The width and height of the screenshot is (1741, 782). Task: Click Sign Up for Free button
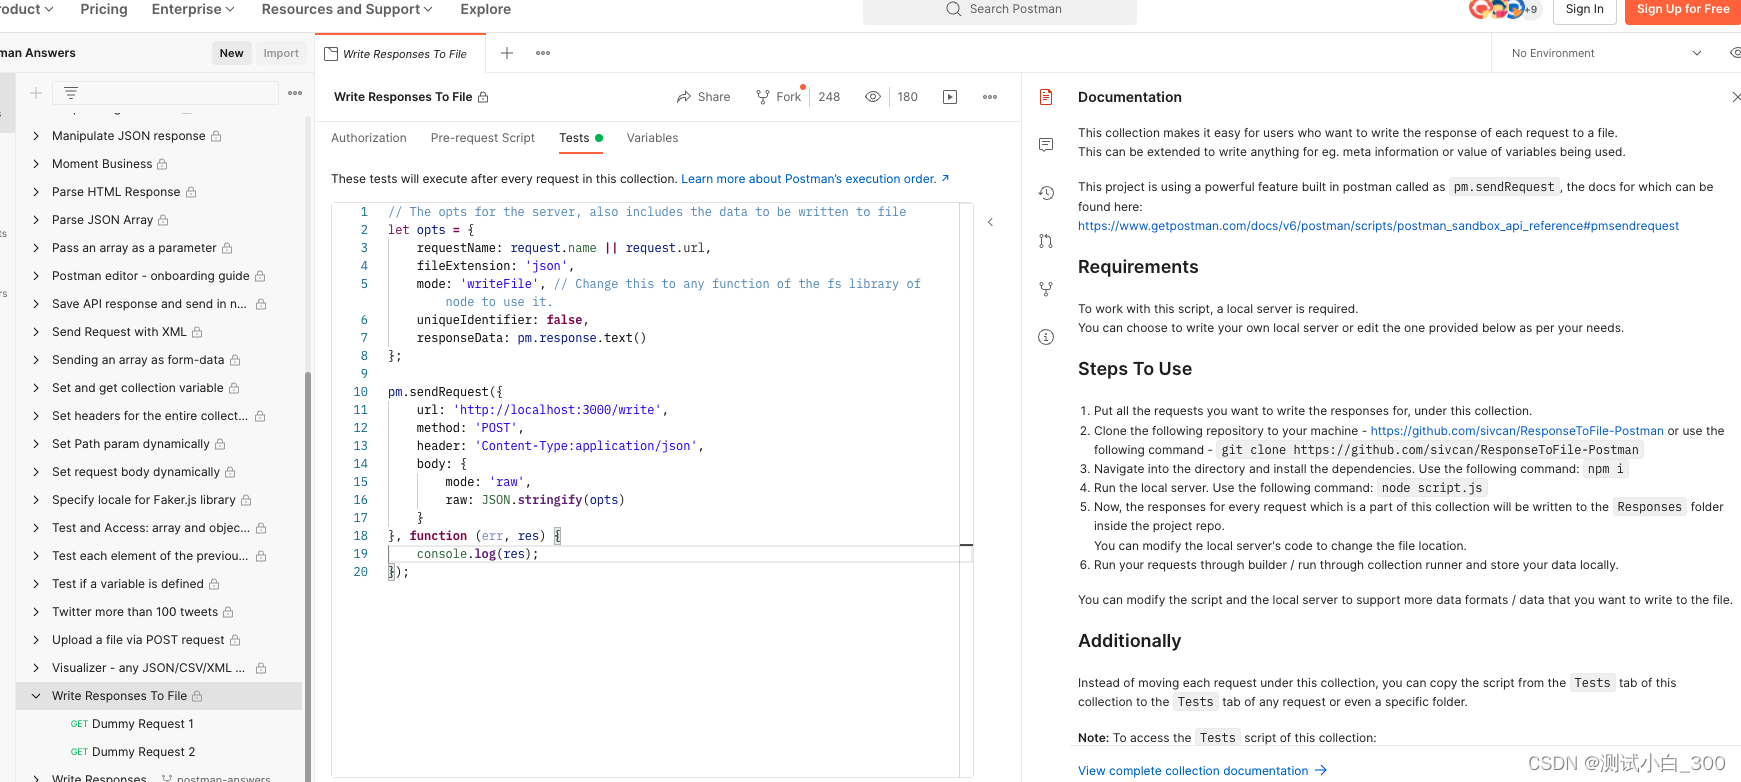1683,9
